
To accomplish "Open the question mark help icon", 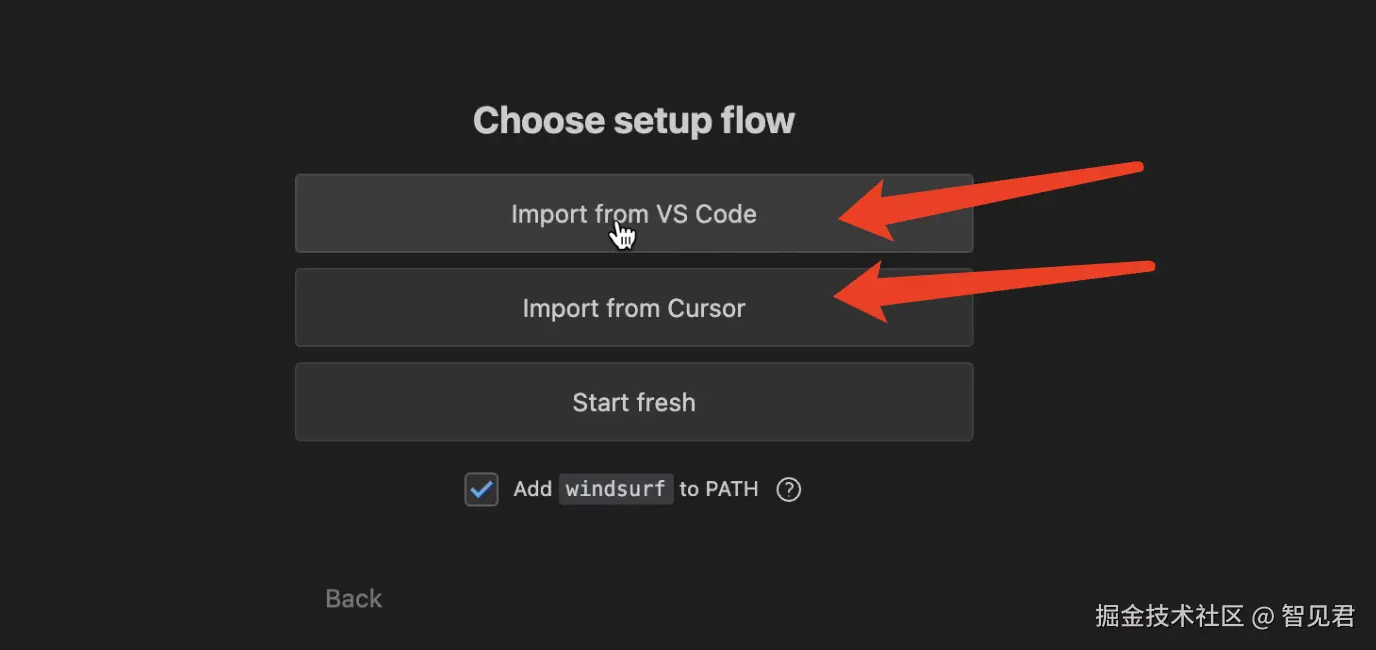I will pos(789,489).
